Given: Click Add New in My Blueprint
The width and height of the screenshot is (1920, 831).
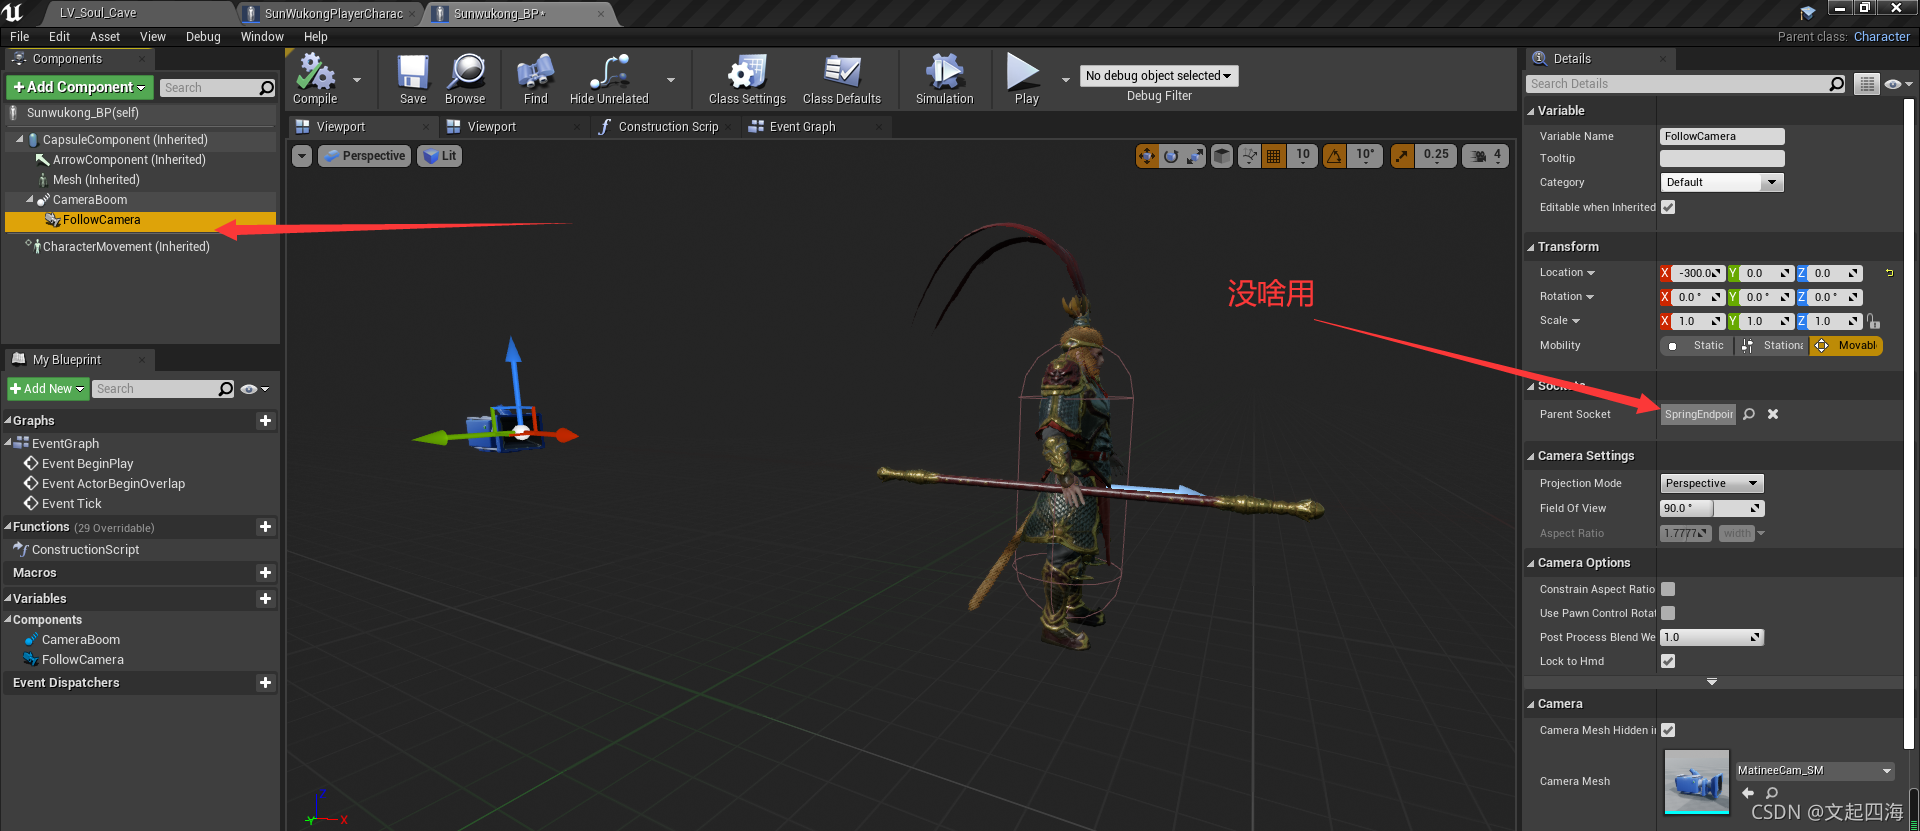Looking at the screenshot, I should point(47,389).
